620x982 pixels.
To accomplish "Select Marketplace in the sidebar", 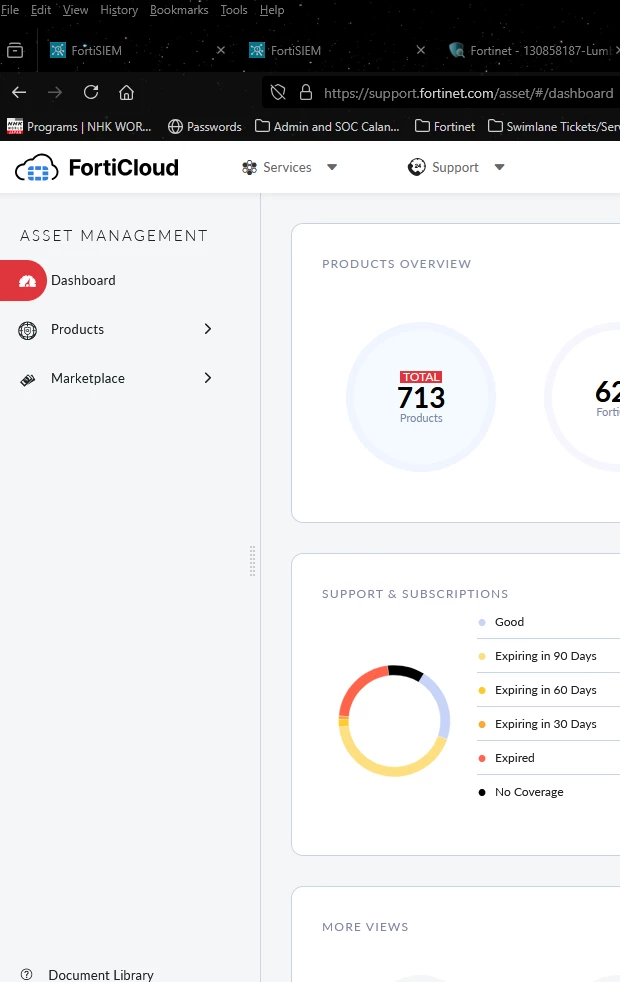I will tap(88, 378).
